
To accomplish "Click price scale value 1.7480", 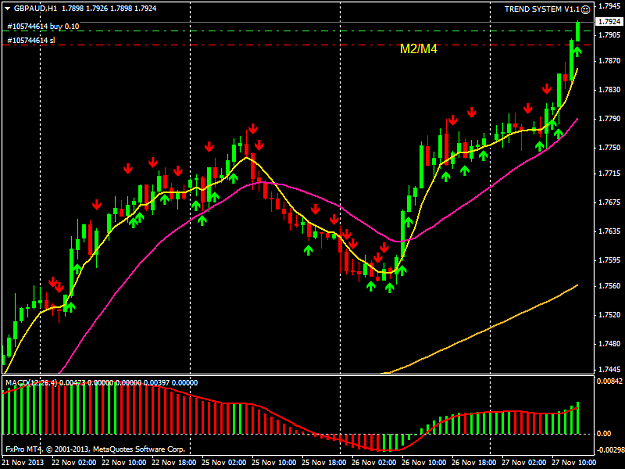I will click(x=609, y=343).
